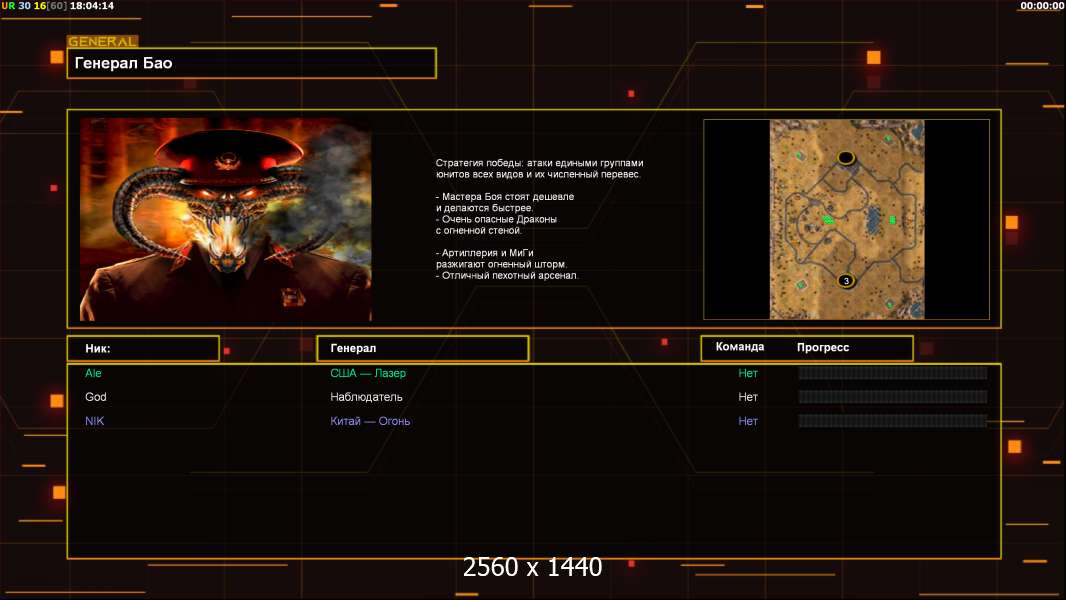The width and height of the screenshot is (1066, 600).
Task: Click the empty top start position marker
Action: [846, 157]
